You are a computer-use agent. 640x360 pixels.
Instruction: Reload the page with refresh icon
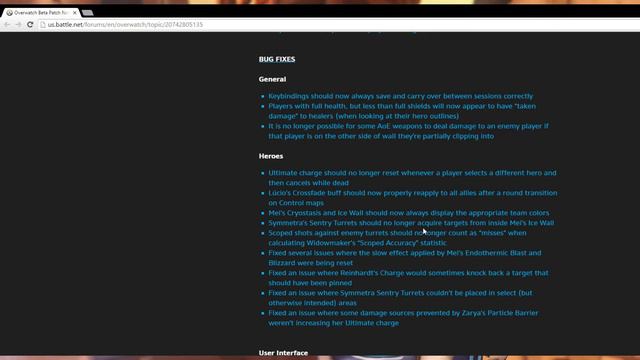(30, 24)
